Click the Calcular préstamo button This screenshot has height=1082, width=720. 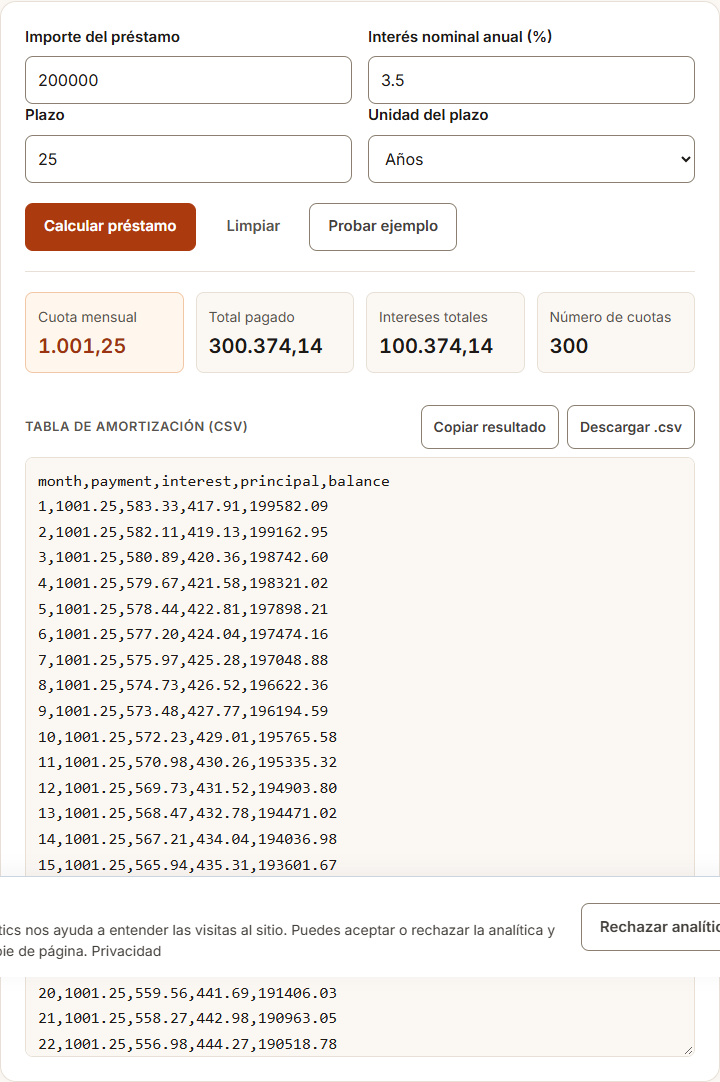coord(110,227)
